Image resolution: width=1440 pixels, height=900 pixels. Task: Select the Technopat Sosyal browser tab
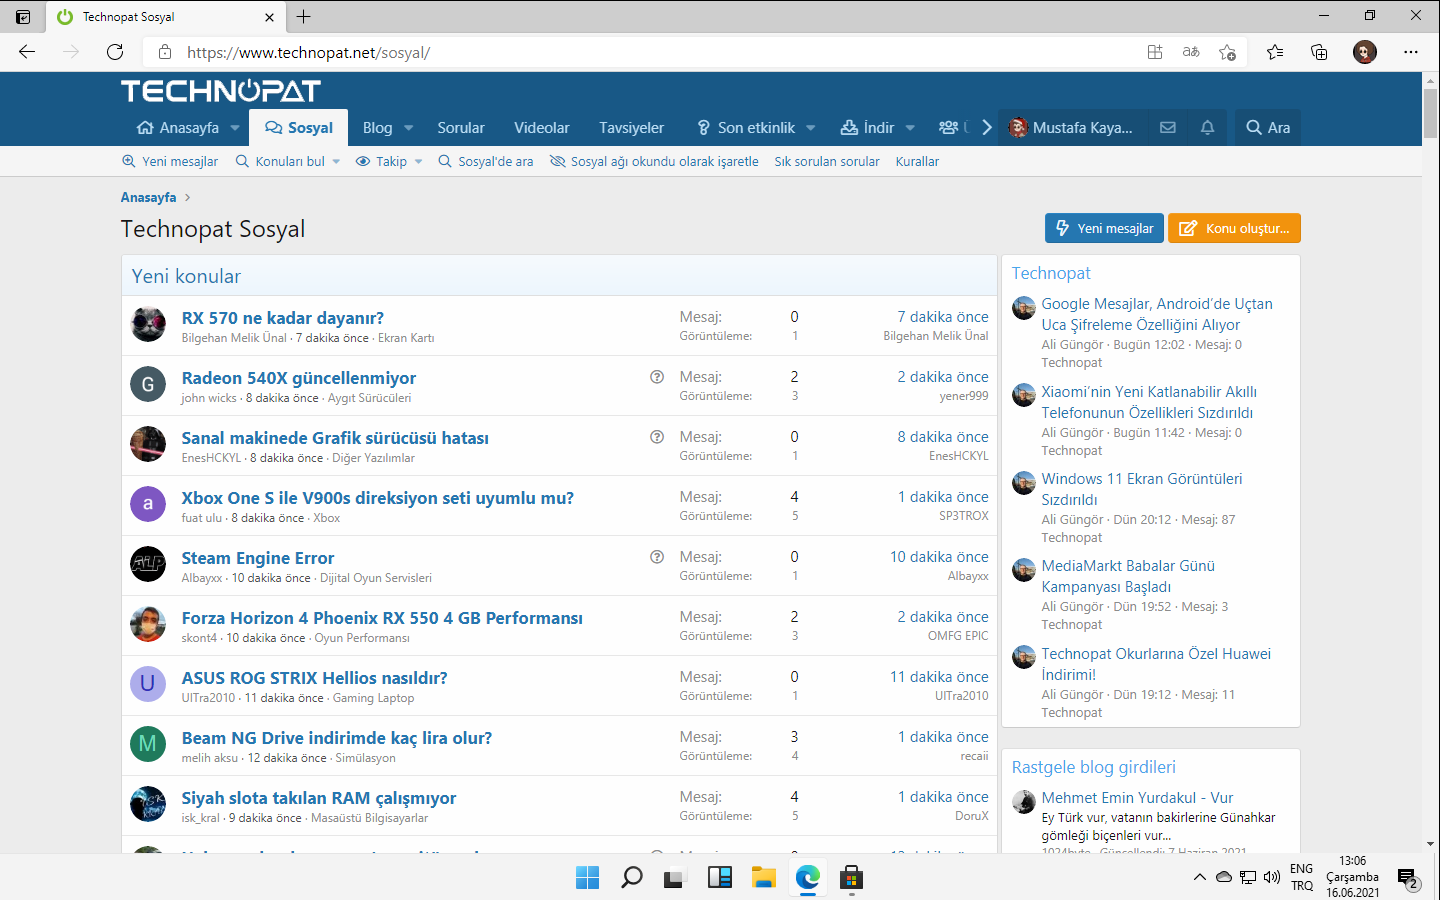click(x=165, y=17)
